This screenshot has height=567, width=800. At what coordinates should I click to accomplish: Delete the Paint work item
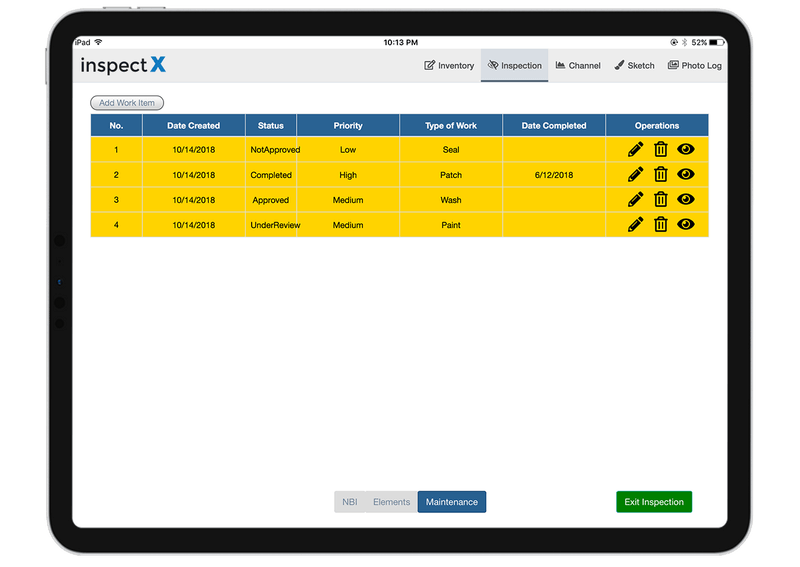661,225
